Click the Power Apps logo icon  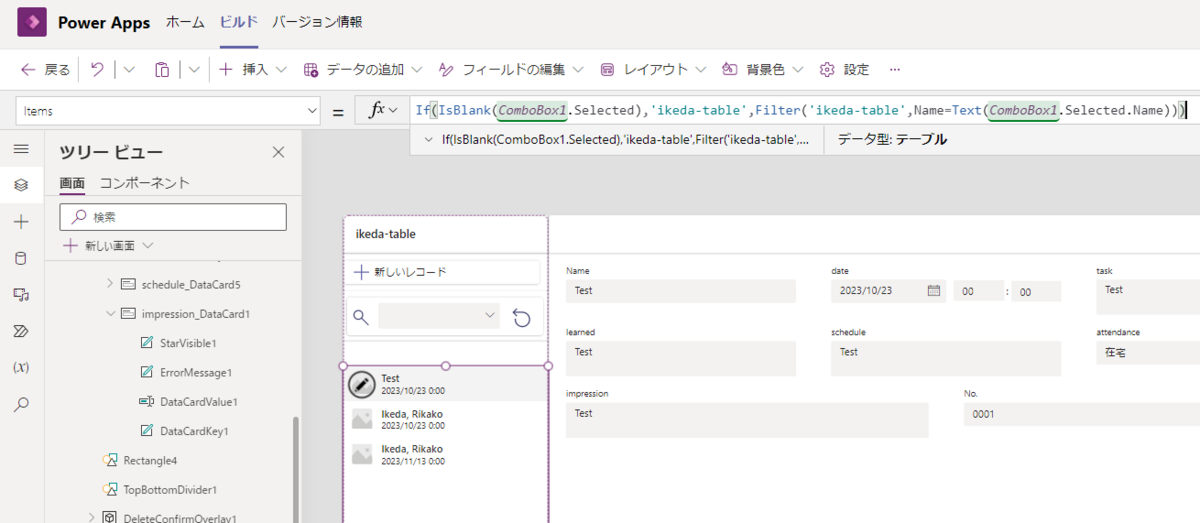[x=31, y=22]
